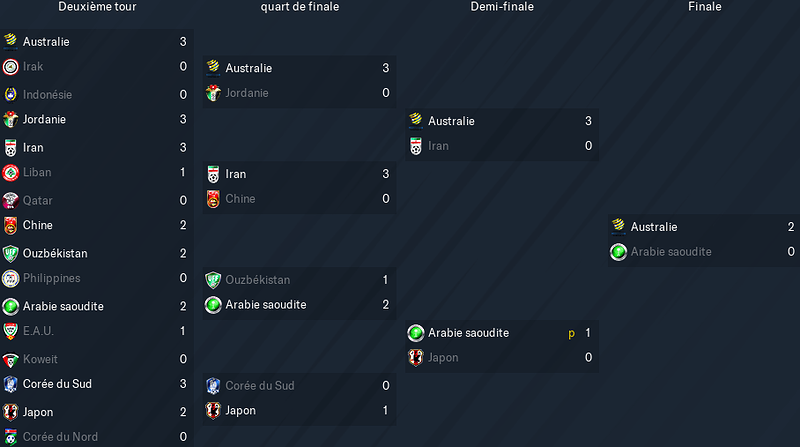Open the Philippines team badge

[x=10, y=279]
